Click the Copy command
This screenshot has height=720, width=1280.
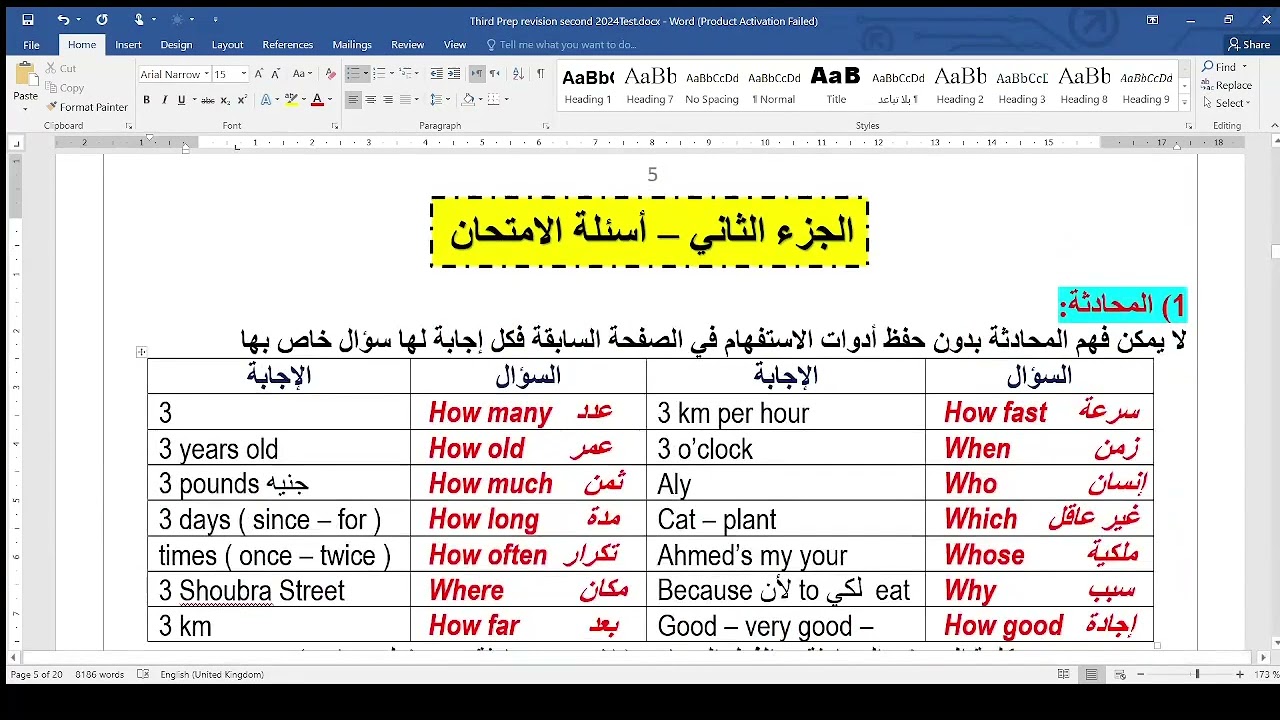(x=64, y=88)
